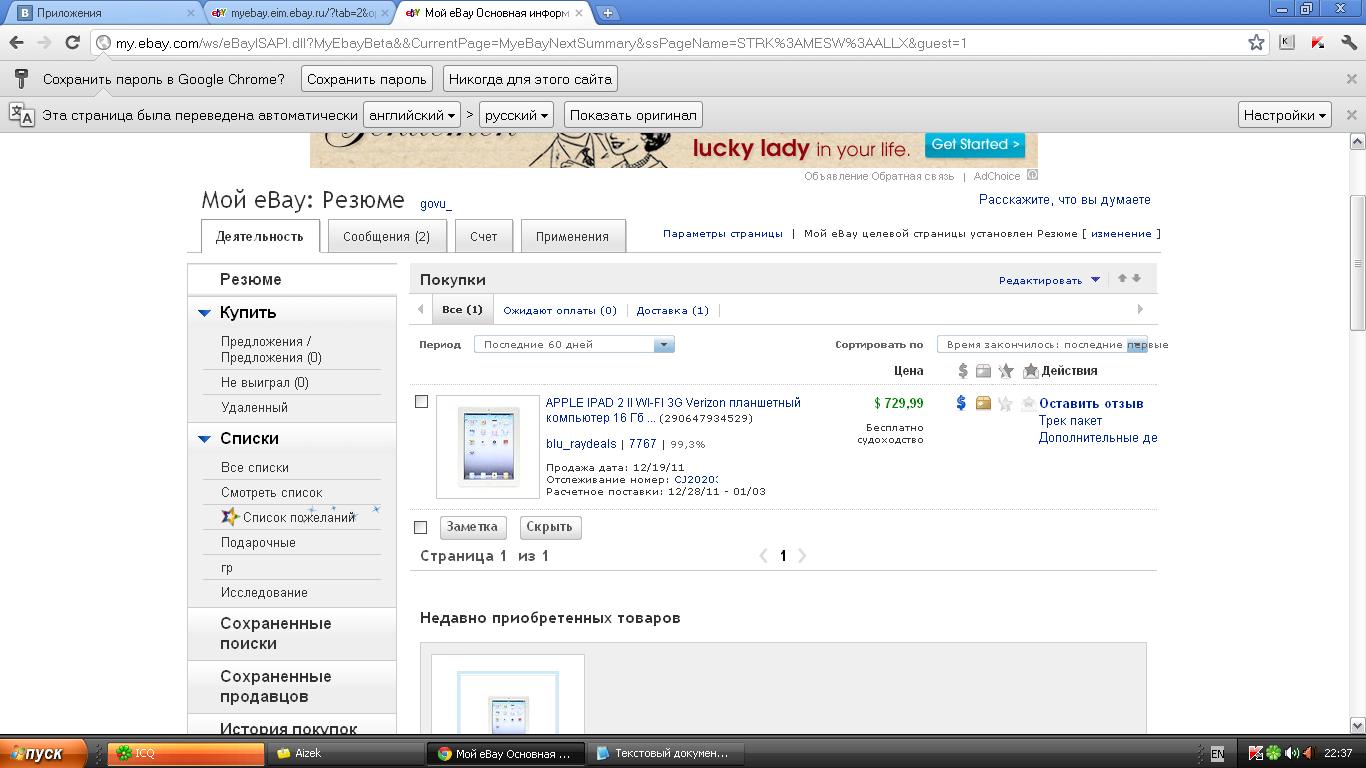This screenshot has height=768, width=1366.
Task: Open target language dropdown русский
Action: point(516,115)
